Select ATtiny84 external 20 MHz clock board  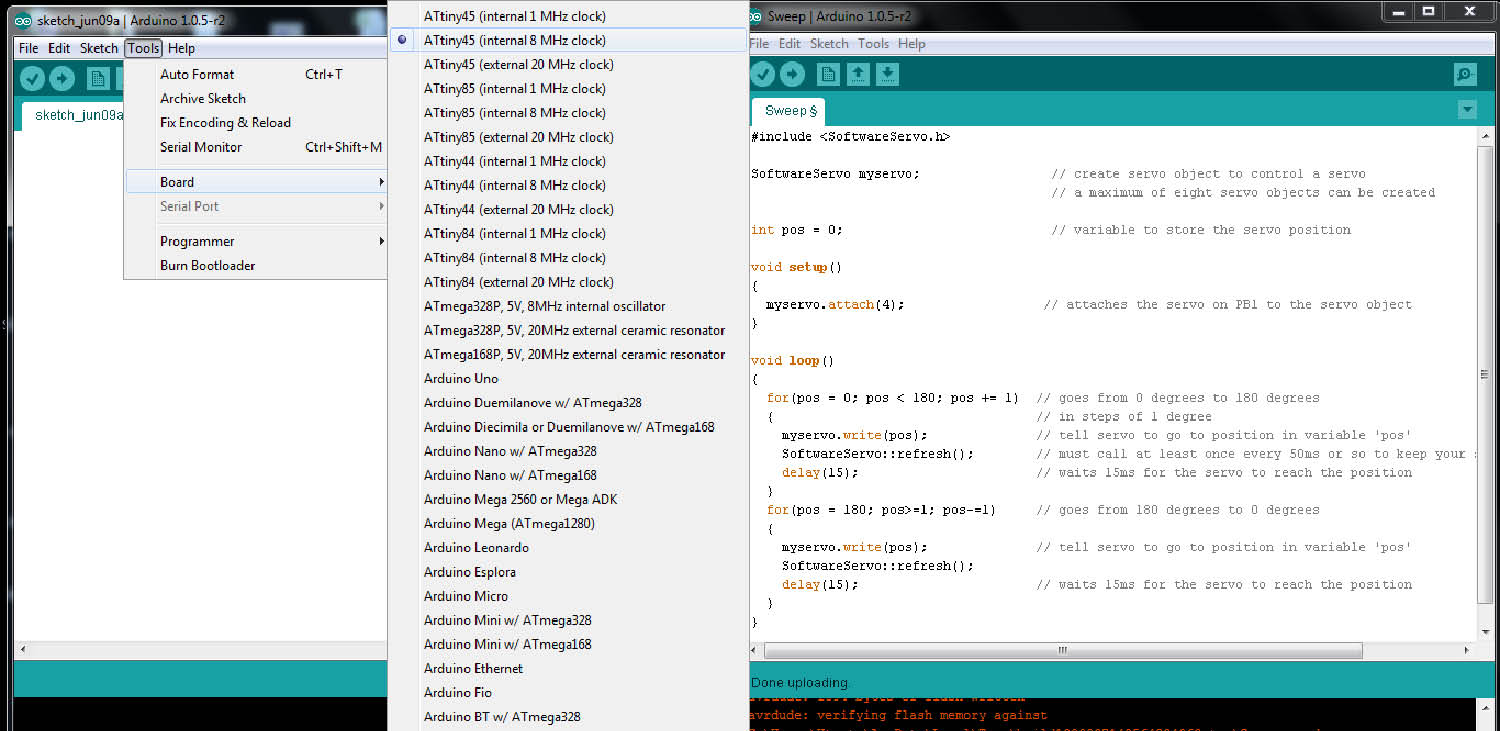[568, 282]
